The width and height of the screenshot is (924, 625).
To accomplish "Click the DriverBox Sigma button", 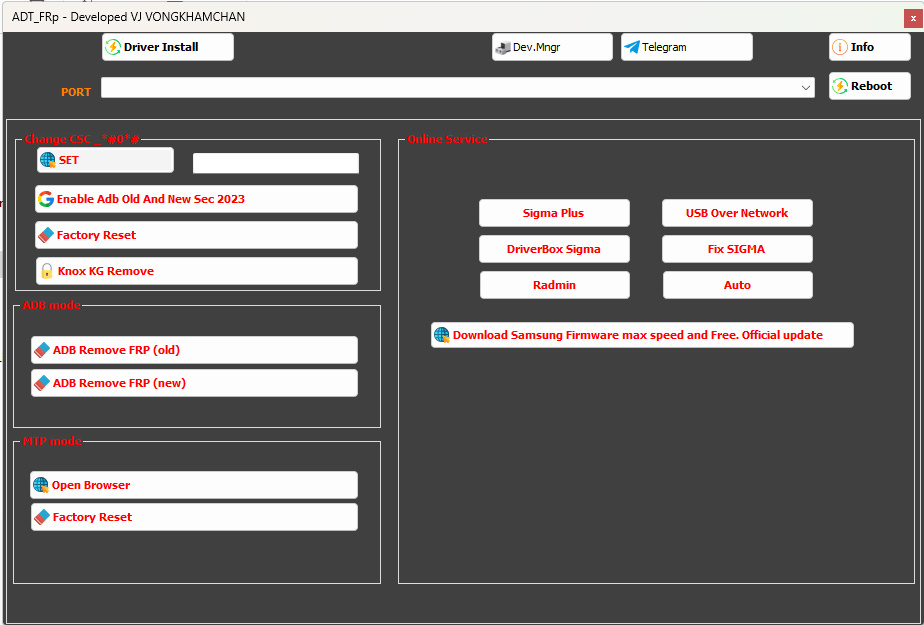I will click(554, 249).
